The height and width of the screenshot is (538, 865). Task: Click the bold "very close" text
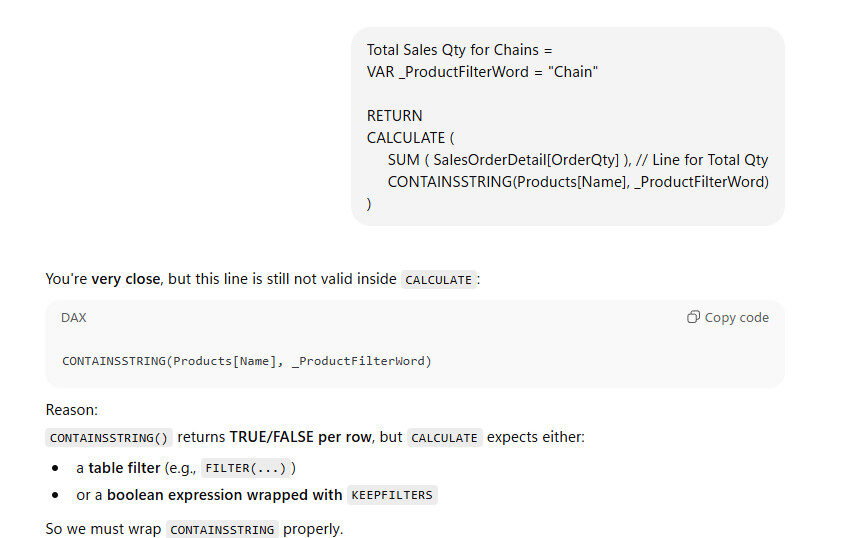click(126, 279)
